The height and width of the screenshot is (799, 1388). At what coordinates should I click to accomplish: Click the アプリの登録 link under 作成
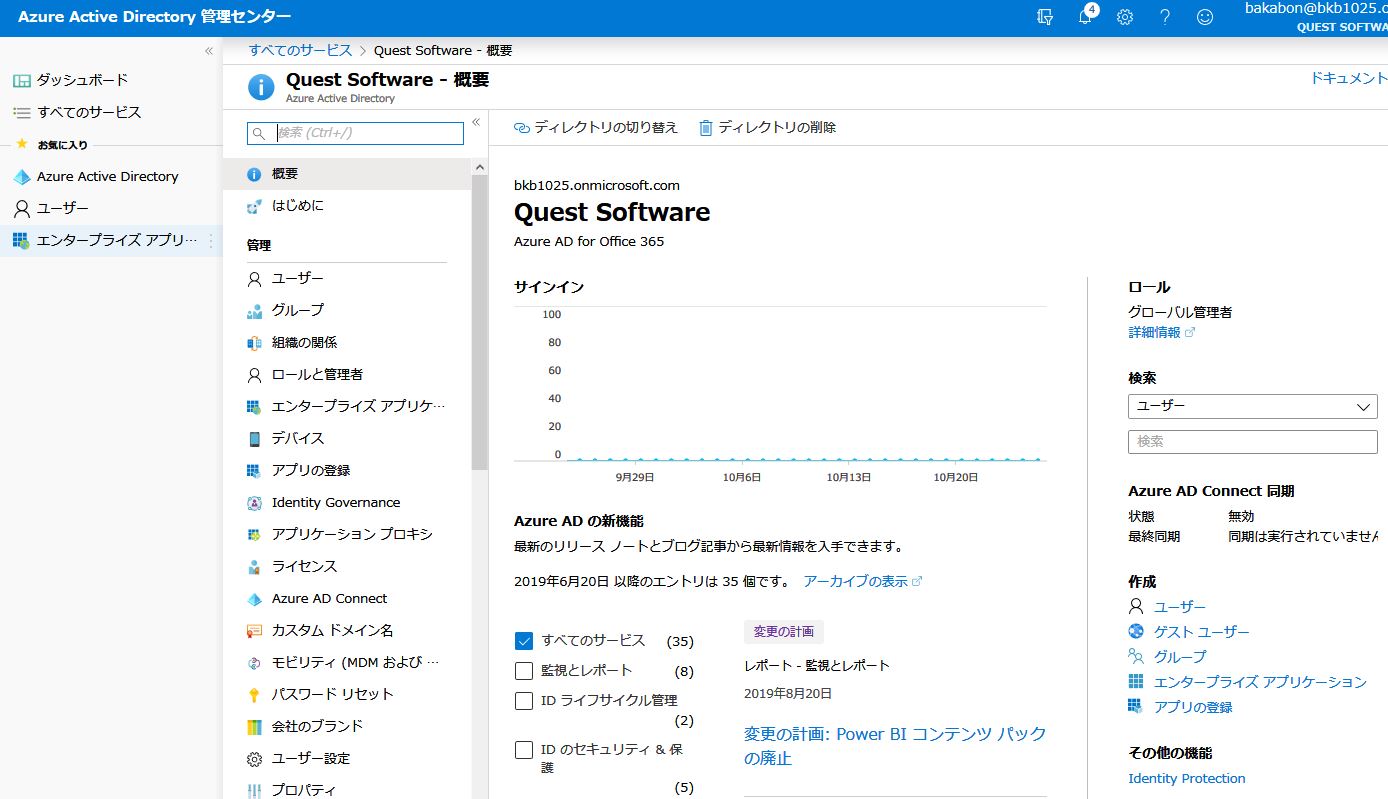pos(1193,707)
